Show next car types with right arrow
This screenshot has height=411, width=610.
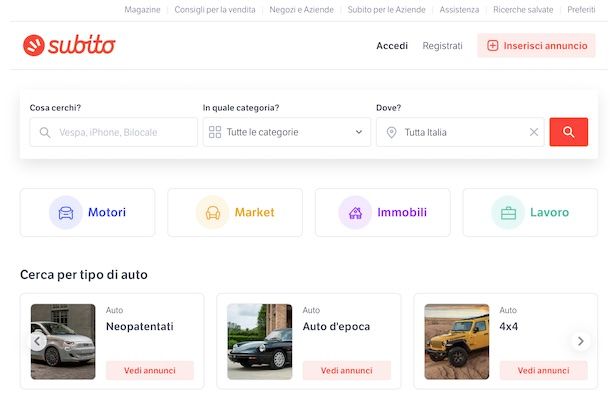tap(580, 341)
